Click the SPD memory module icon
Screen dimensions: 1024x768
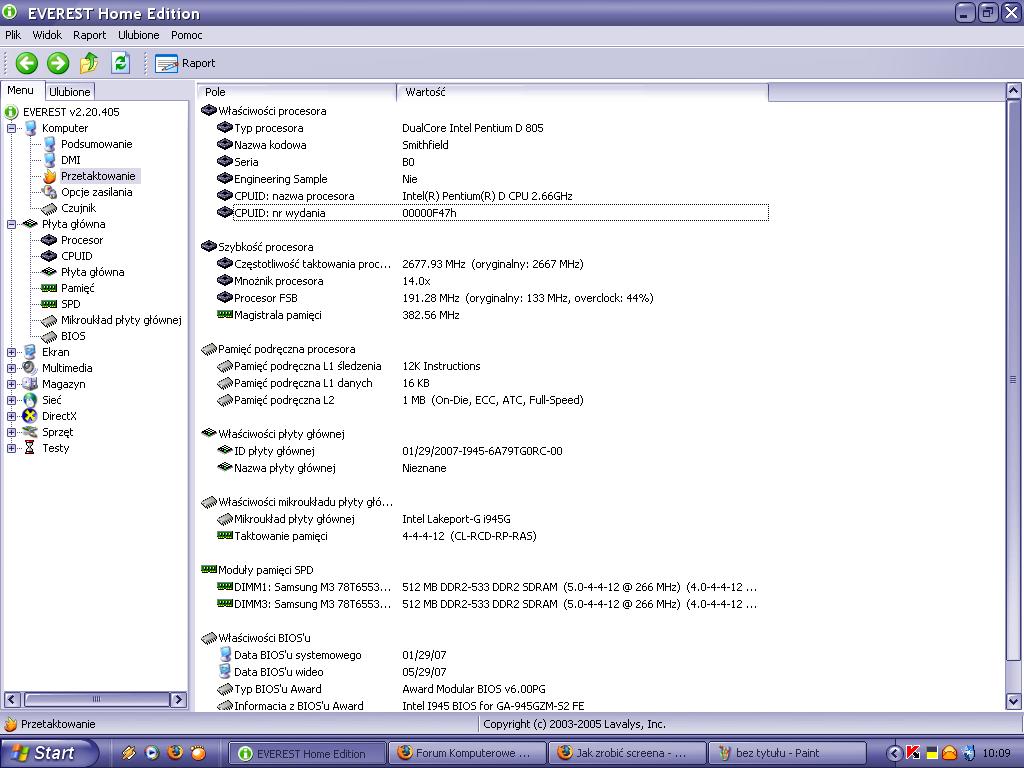point(50,304)
